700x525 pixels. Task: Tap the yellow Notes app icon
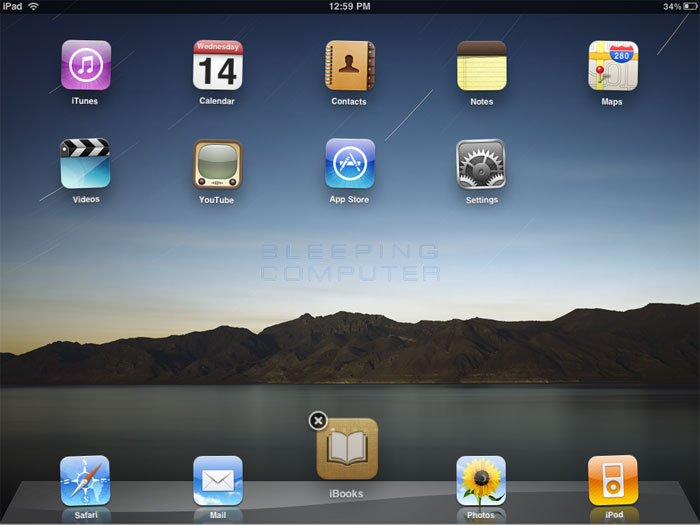pos(481,66)
